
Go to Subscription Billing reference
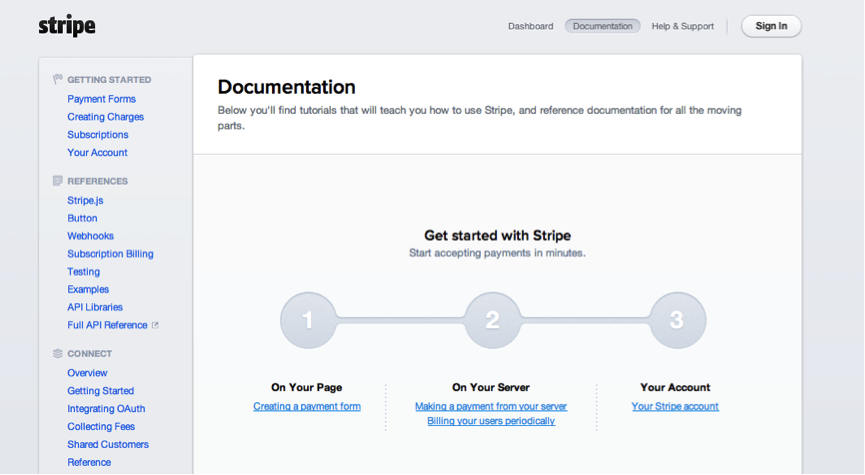point(110,254)
